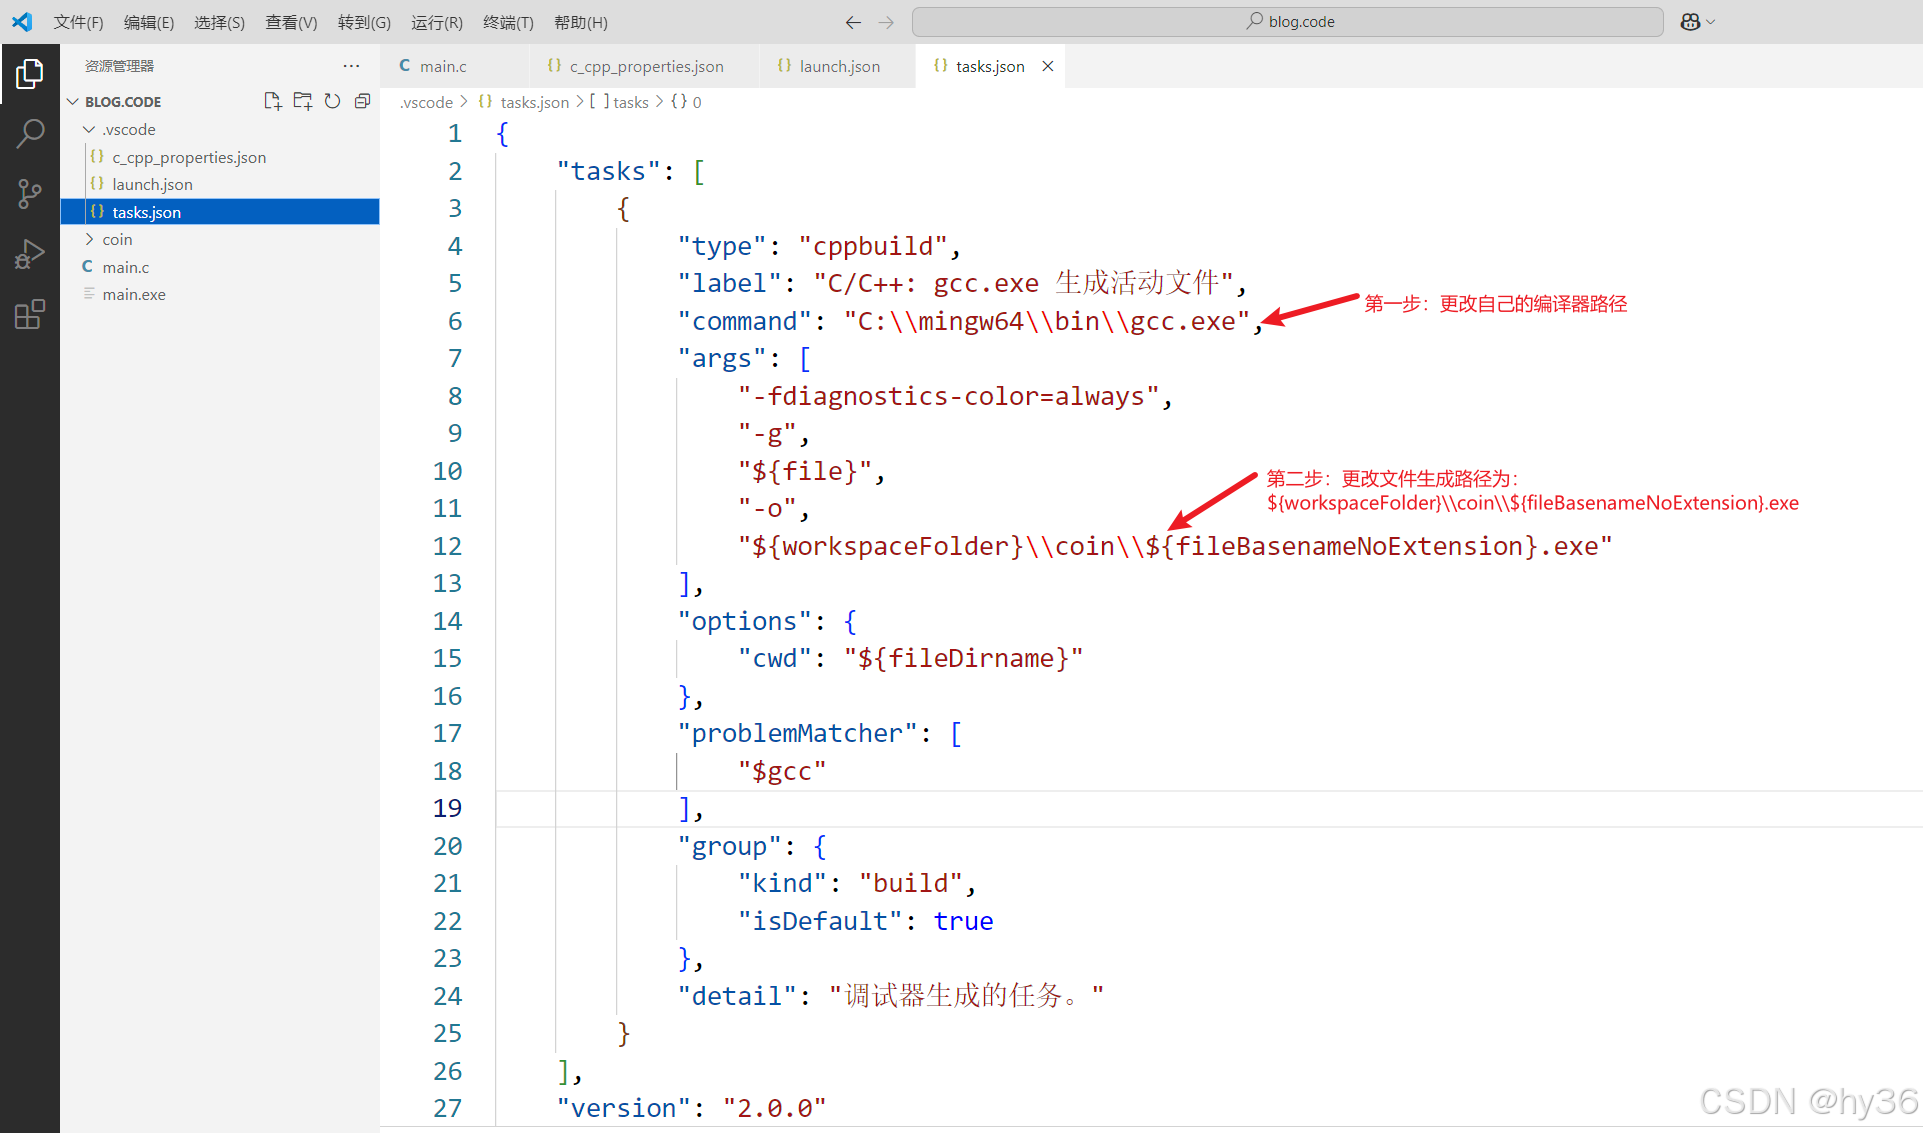Open the 运行(R) menu

coord(436,21)
